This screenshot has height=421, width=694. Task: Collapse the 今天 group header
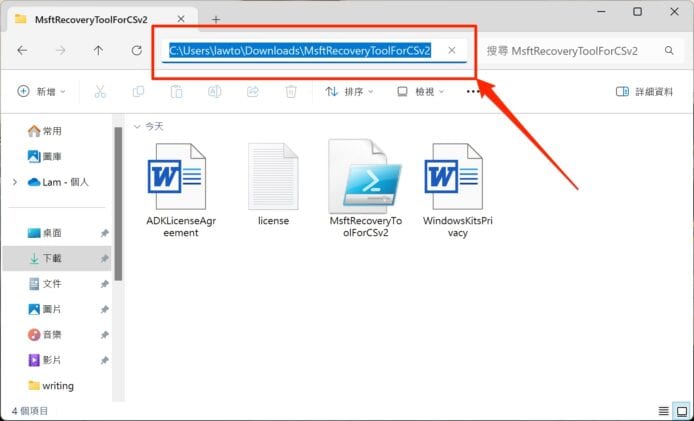[x=137, y=127]
